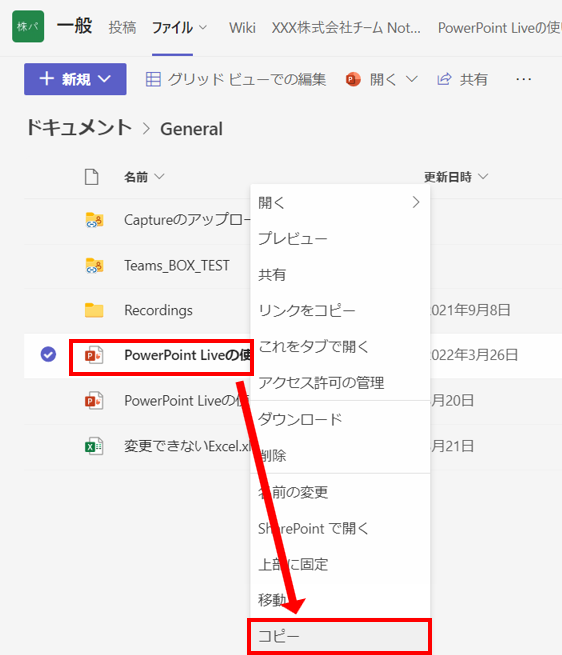Click the Recordings folder icon

(94, 310)
